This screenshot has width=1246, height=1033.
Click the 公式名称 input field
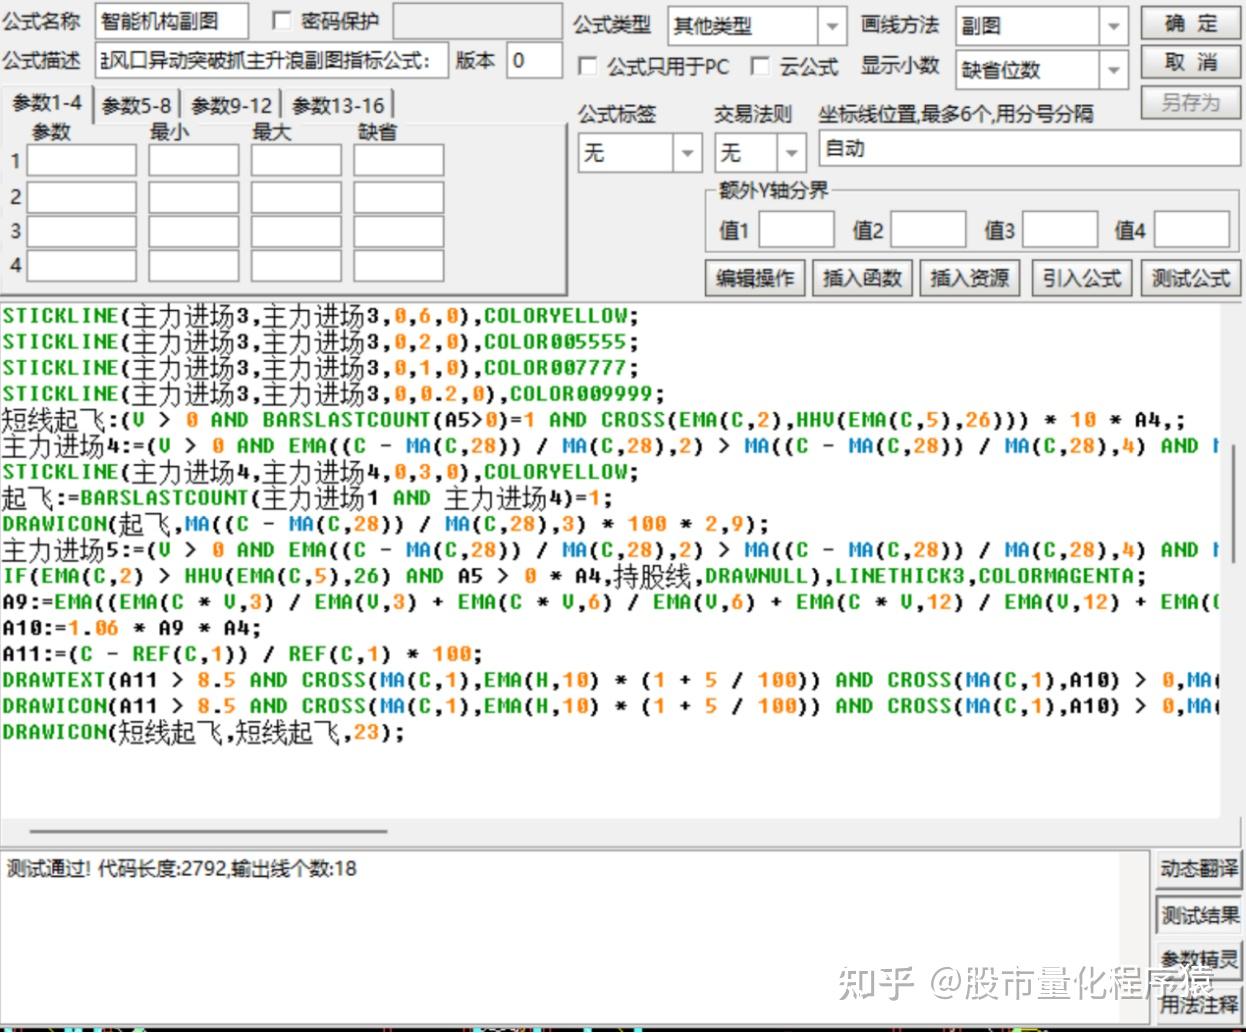click(x=172, y=22)
